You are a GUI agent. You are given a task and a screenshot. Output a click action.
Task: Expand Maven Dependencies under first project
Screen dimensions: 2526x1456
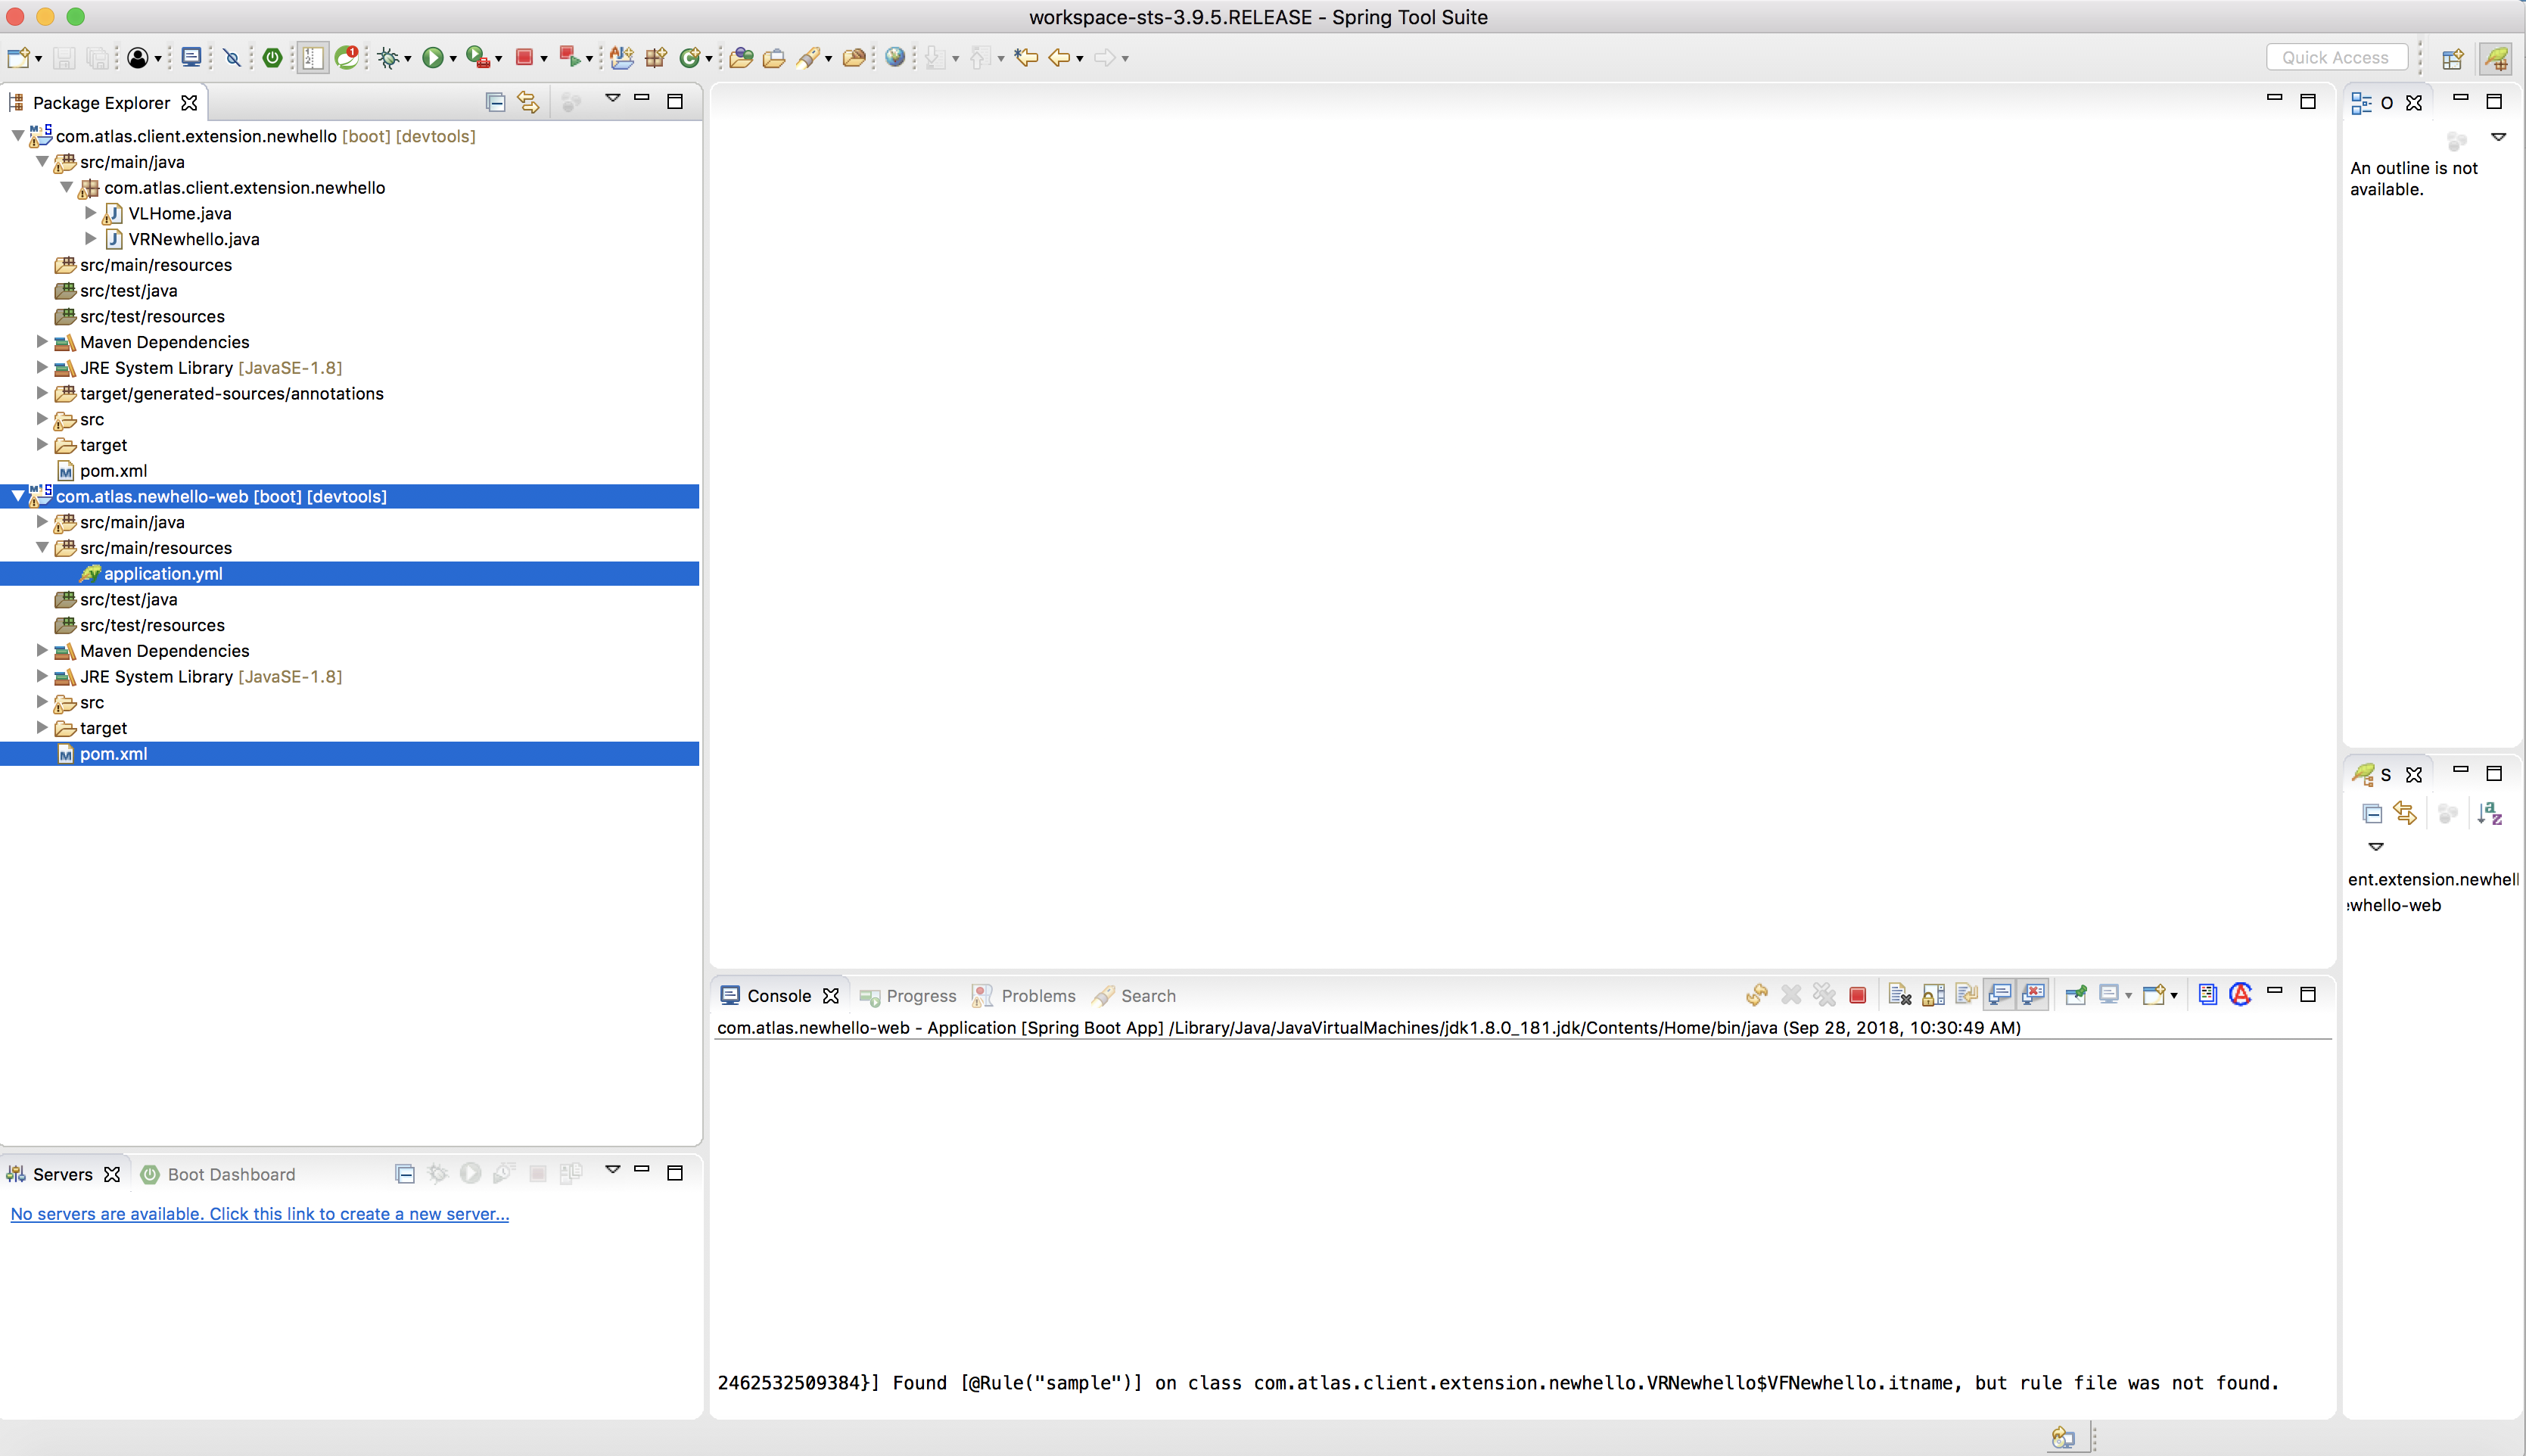[x=42, y=341]
